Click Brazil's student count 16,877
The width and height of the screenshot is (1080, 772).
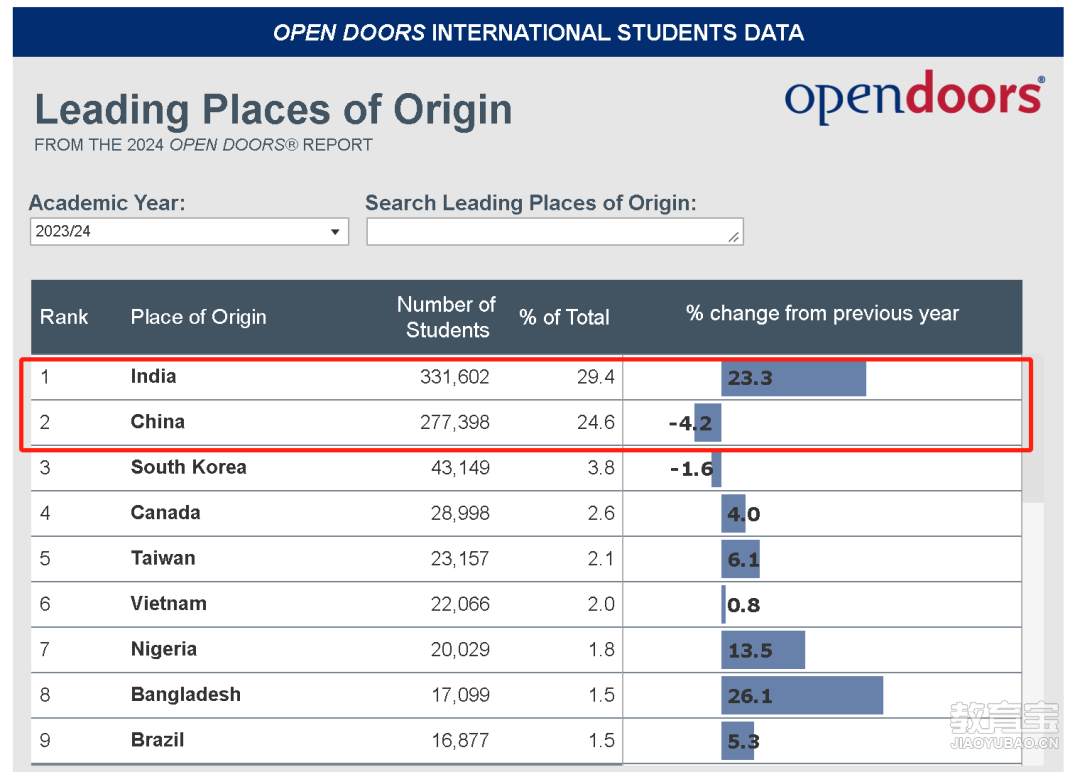click(460, 740)
